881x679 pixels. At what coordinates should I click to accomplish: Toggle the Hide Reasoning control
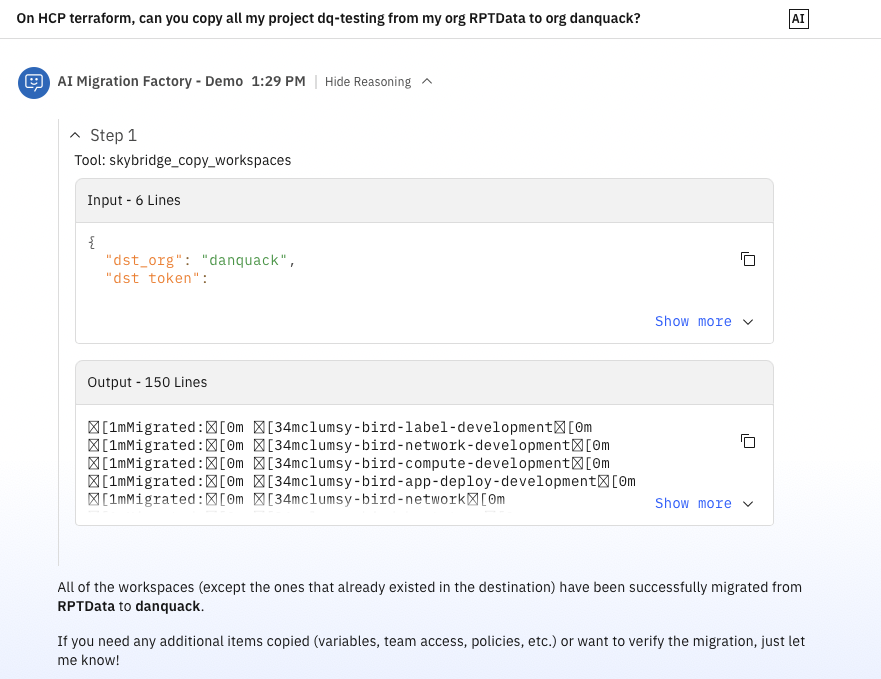(x=367, y=82)
